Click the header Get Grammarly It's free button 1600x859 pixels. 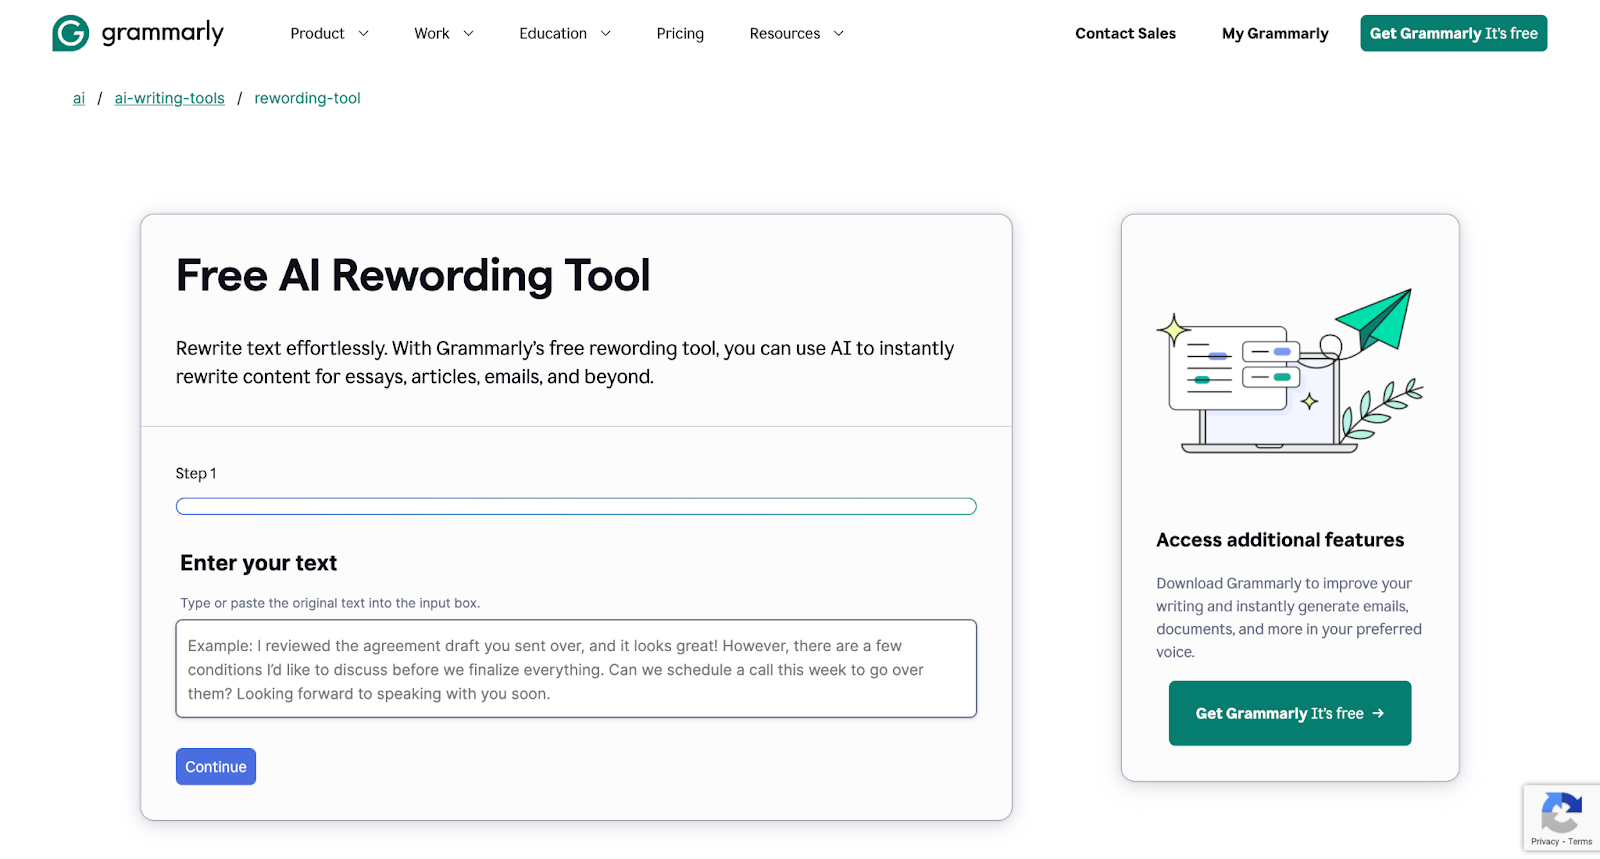[1453, 33]
